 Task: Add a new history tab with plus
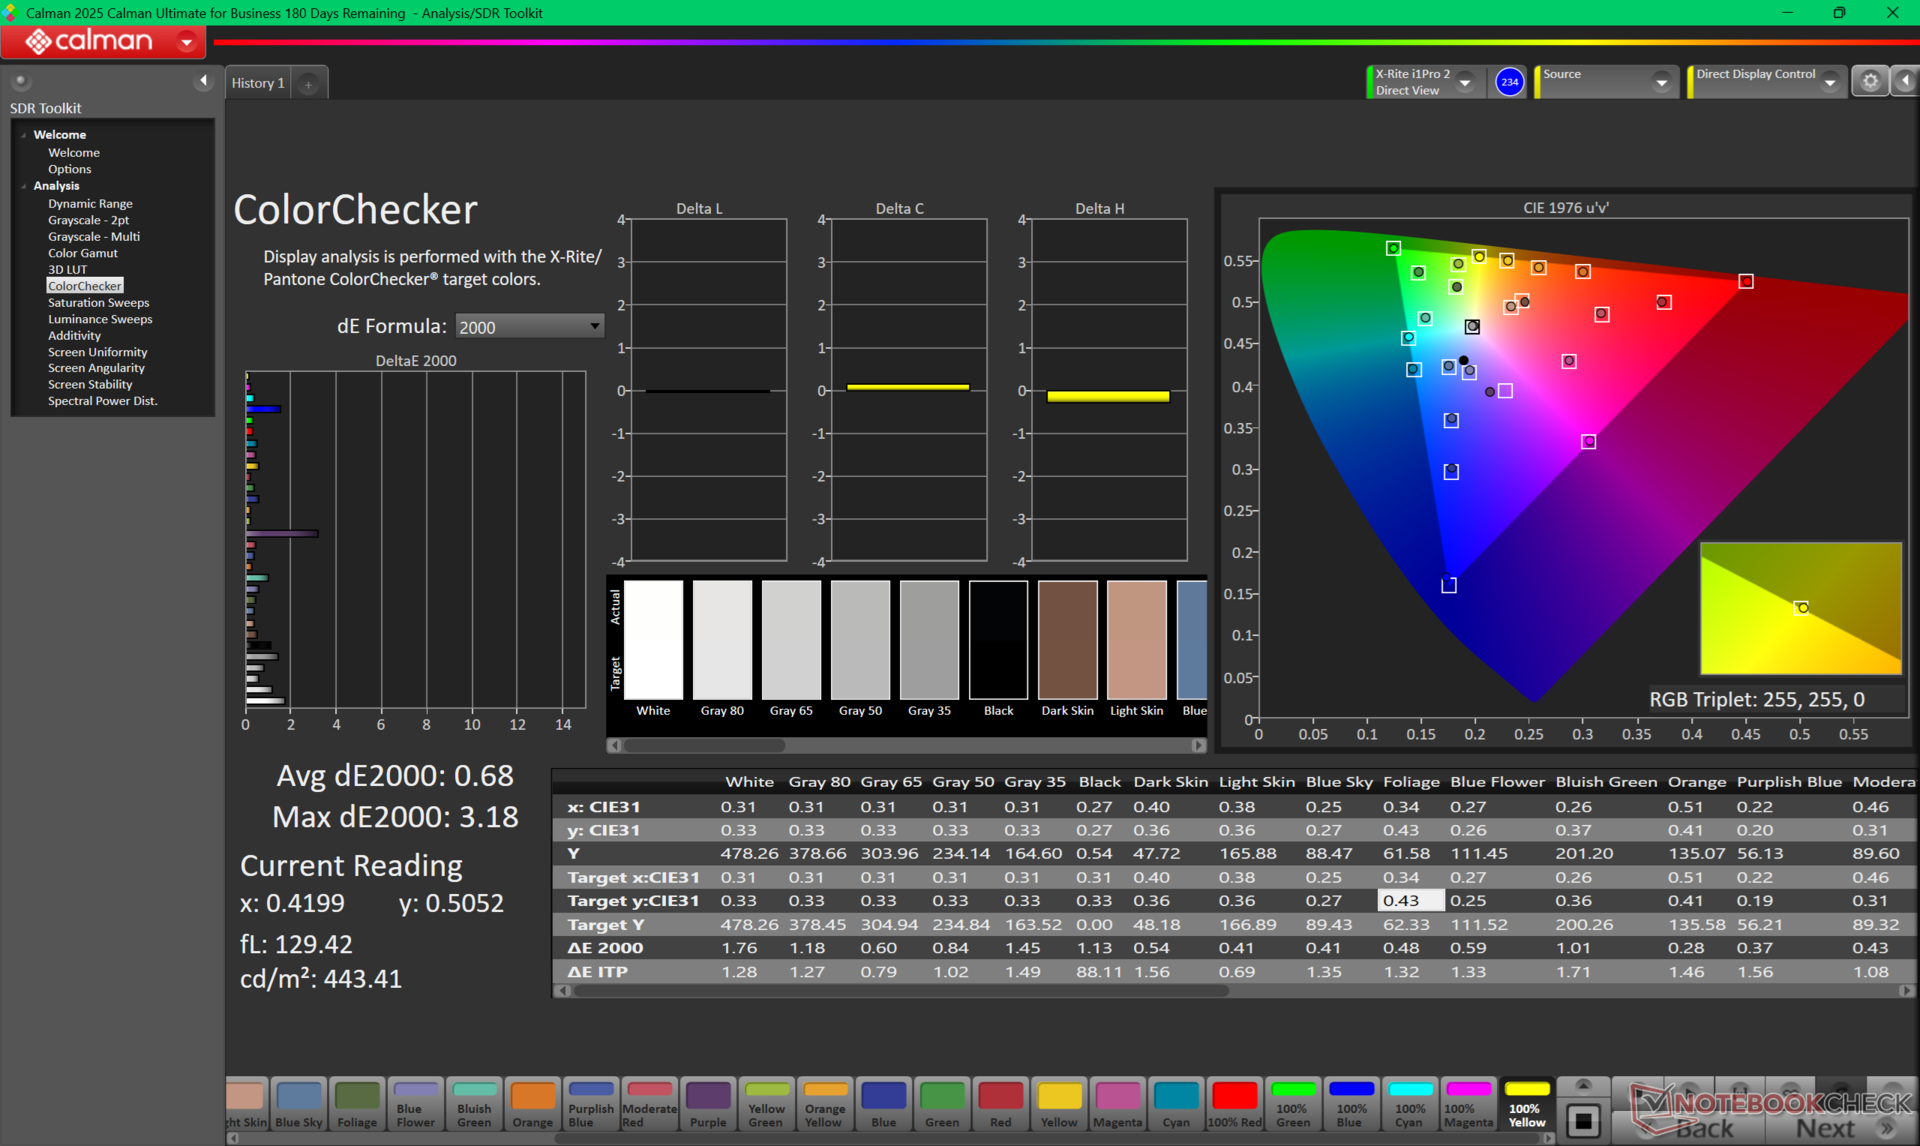click(308, 84)
